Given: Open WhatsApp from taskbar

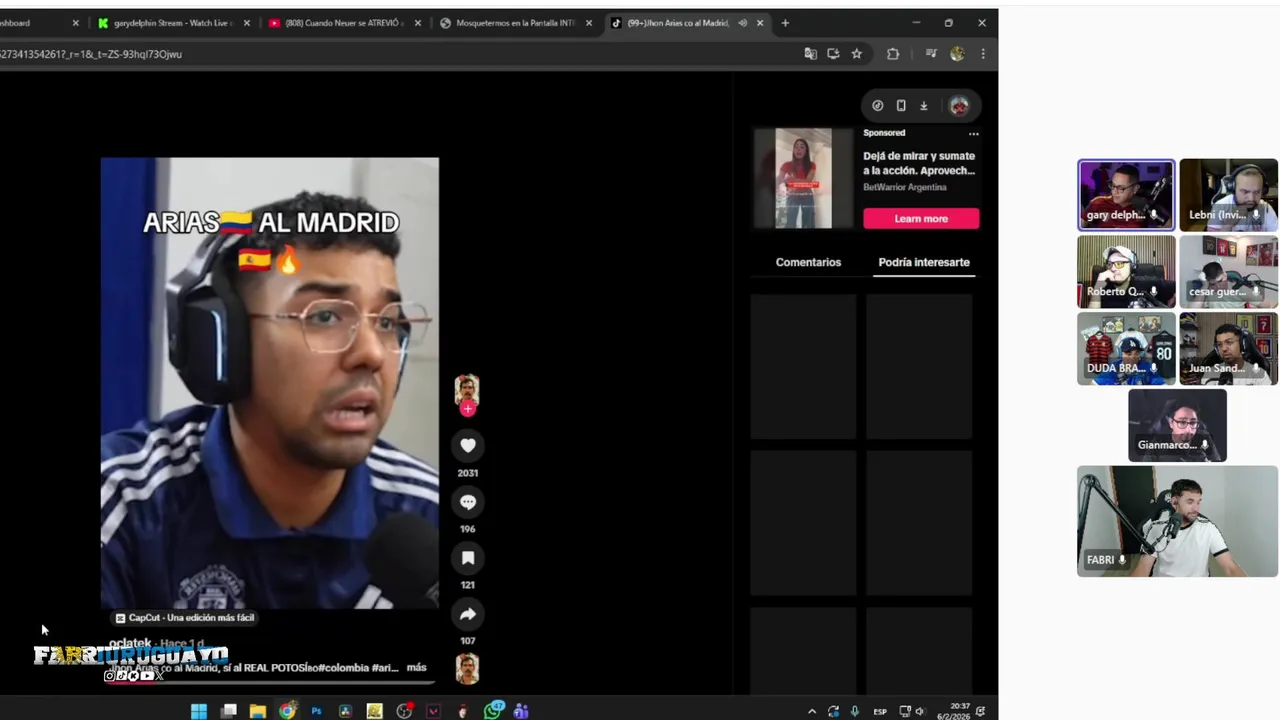Looking at the screenshot, I should click(493, 711).
